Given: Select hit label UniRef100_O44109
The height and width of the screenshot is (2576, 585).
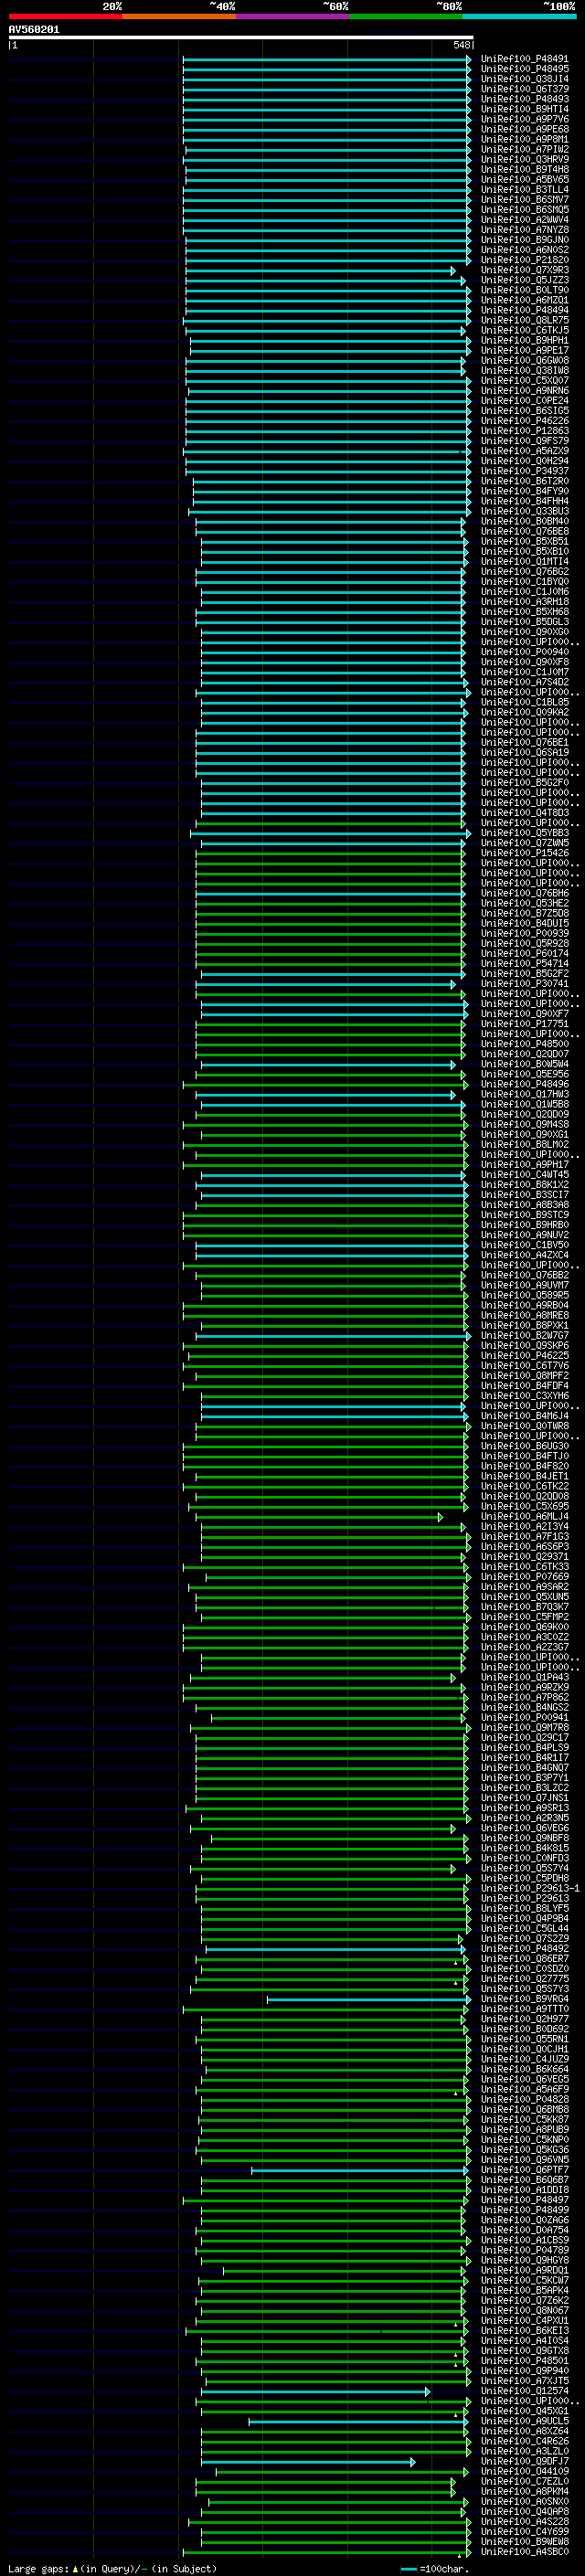Looking at the screenshot, I should (524, 2471).
